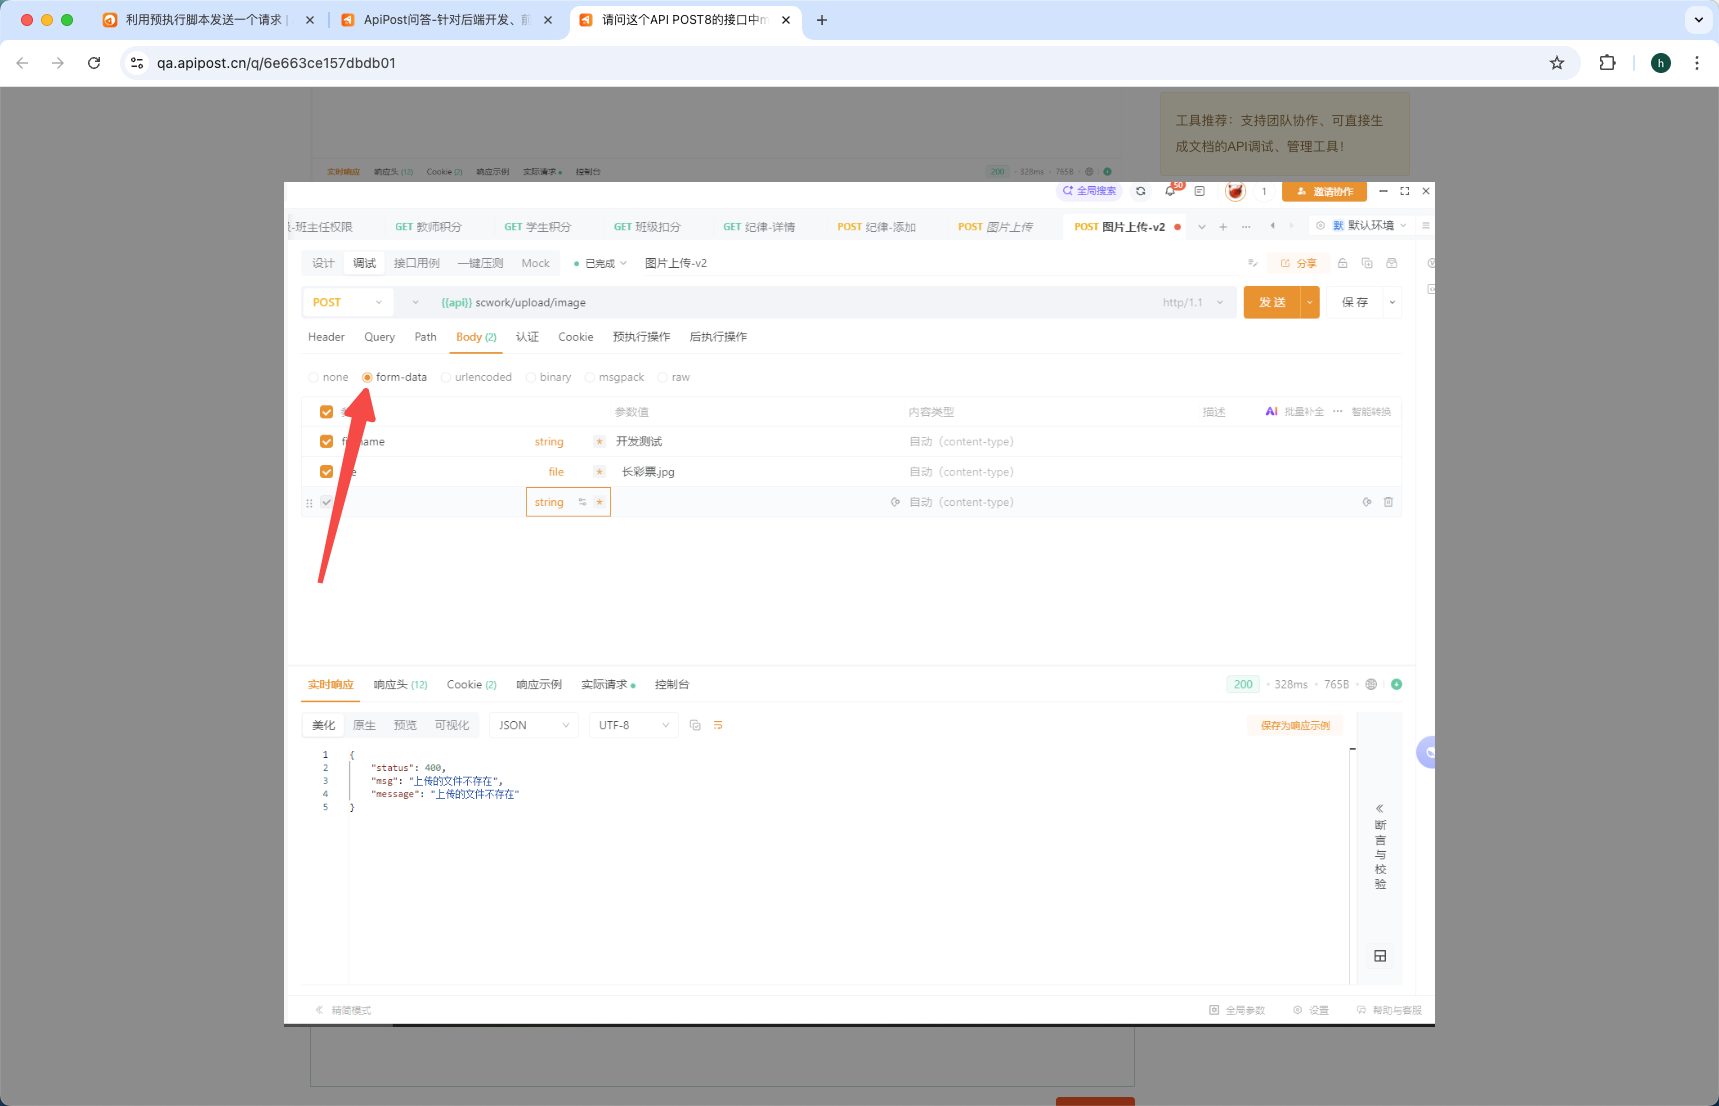Open the 默认环境 environment dropdown

[1368, 225]
